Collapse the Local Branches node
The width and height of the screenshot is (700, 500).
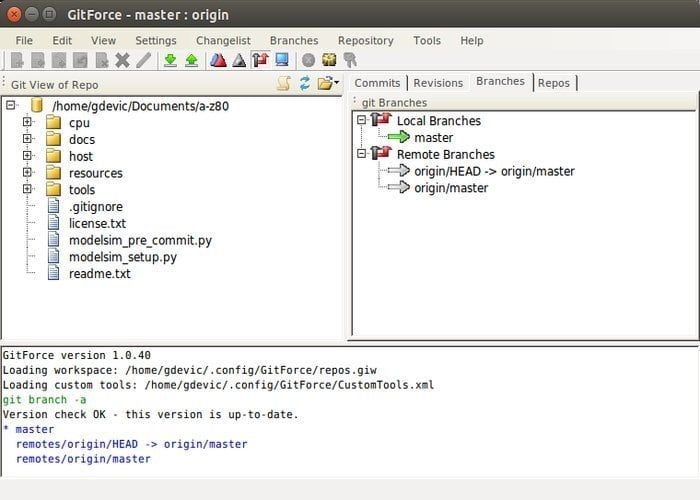[x=362, y=120]
